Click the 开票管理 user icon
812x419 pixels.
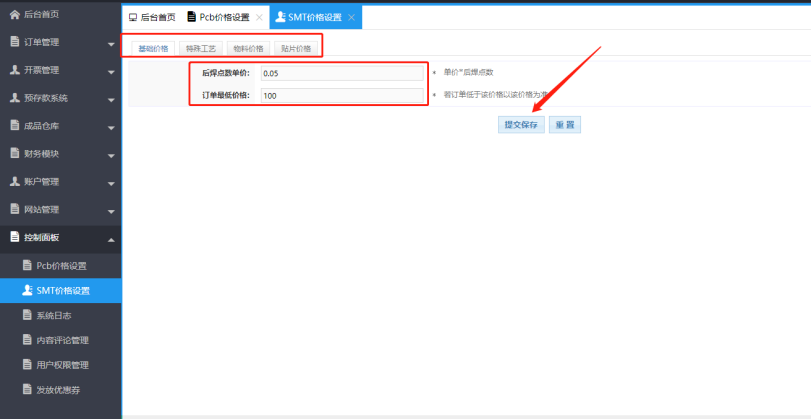coord(14,70)
